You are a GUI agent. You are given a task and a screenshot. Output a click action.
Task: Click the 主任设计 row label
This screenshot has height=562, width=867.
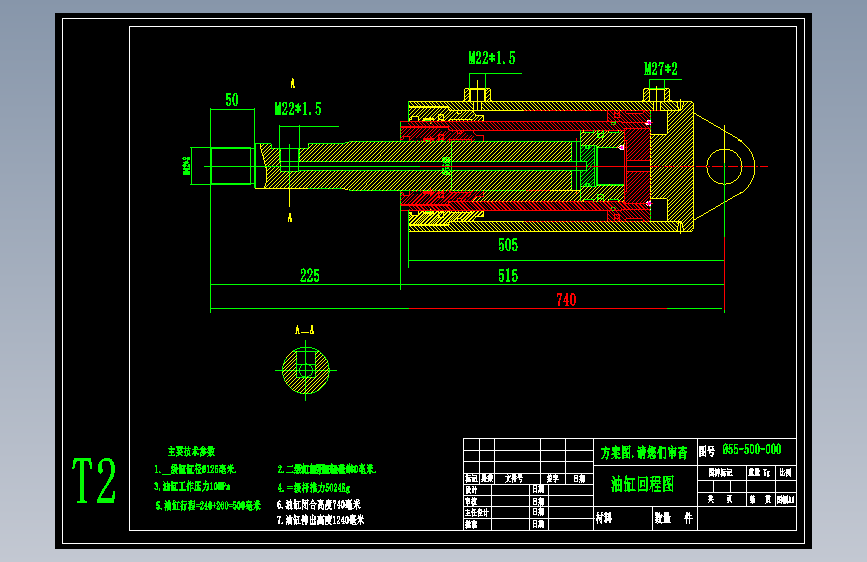pyautogui.click(x=477, y=513)
